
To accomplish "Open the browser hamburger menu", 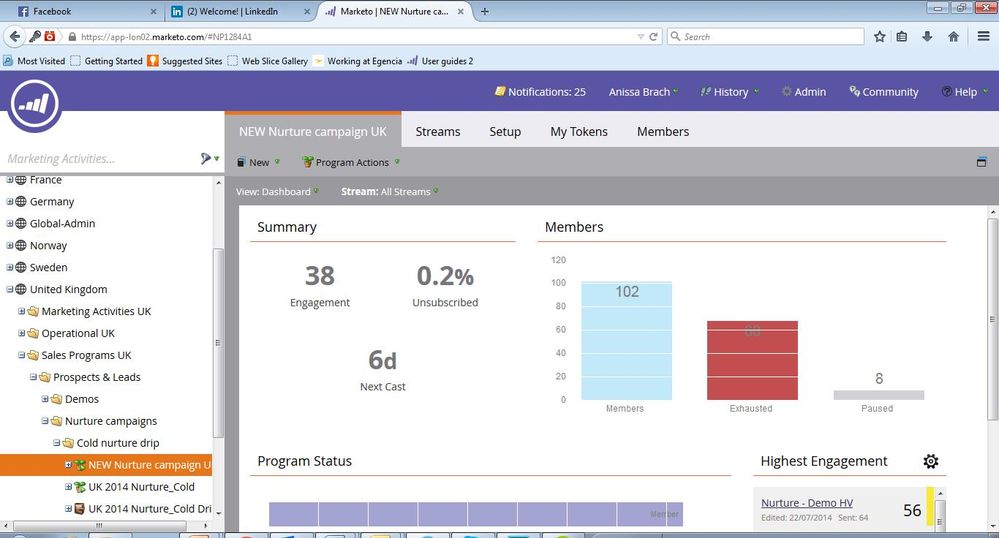I will [984, 37].
